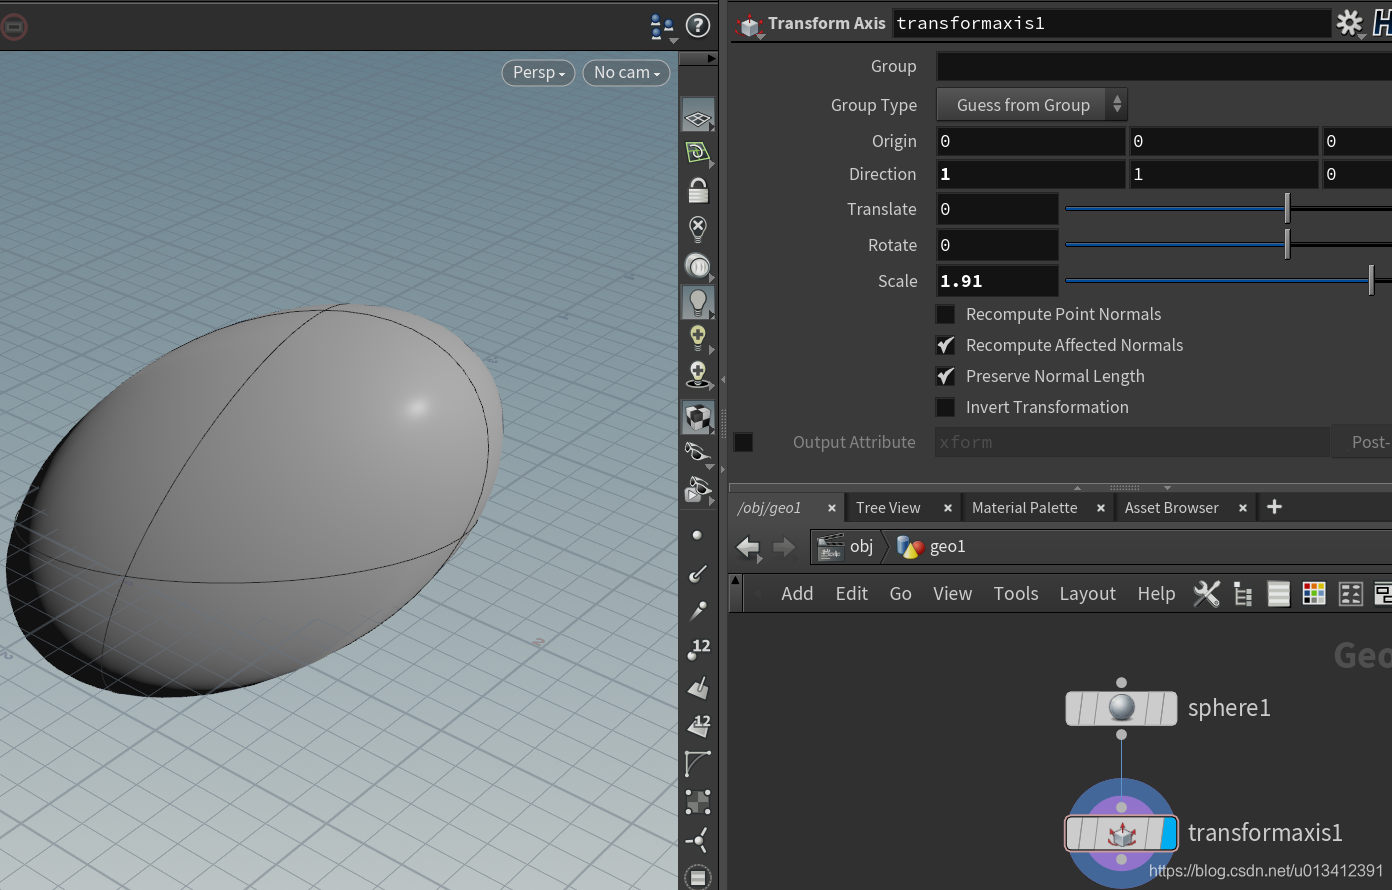
Task: Click geo1 in the path bar
Action: [x=931, y=546]
